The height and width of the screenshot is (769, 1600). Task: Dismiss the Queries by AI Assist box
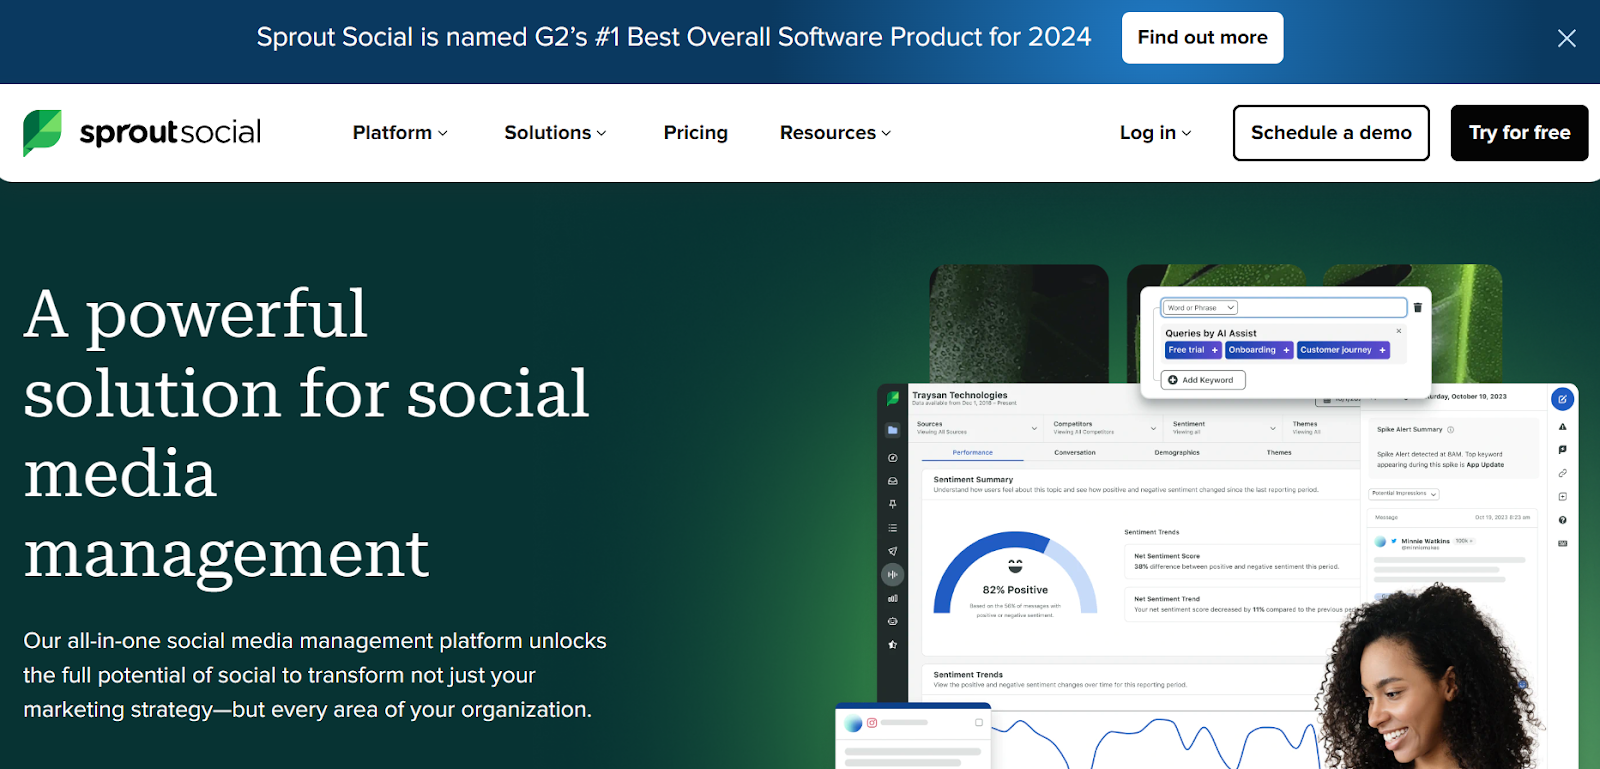pyautogui.click(x=1398, y=331)
